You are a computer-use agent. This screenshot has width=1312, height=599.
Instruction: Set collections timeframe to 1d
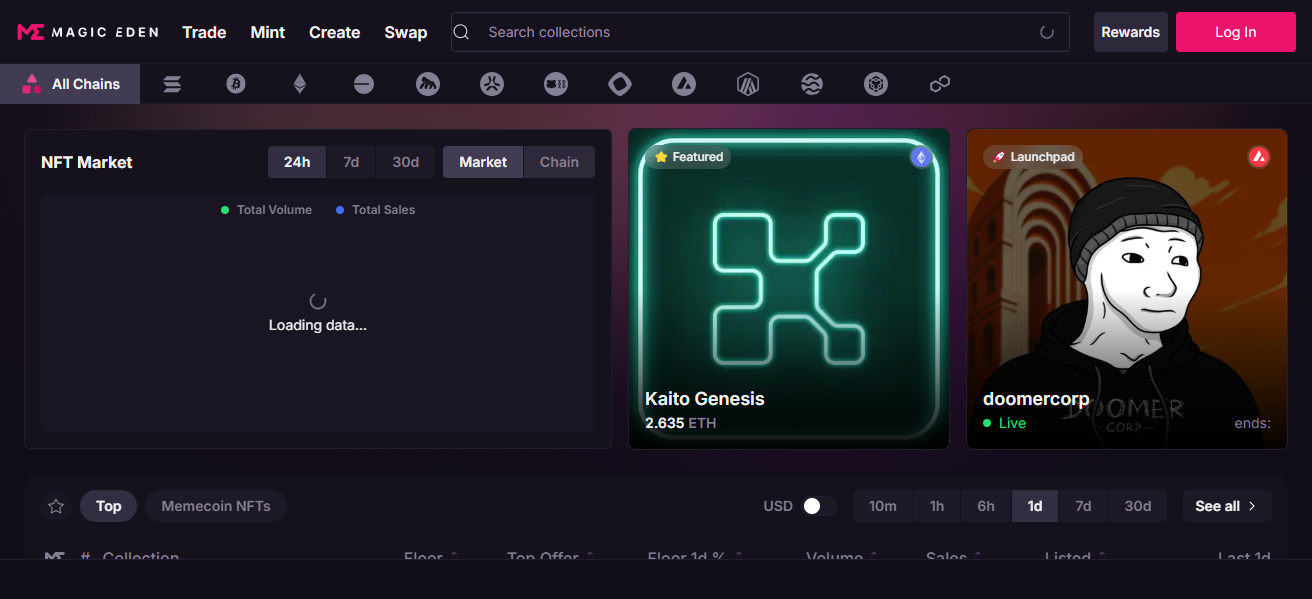pos(1035,506)
